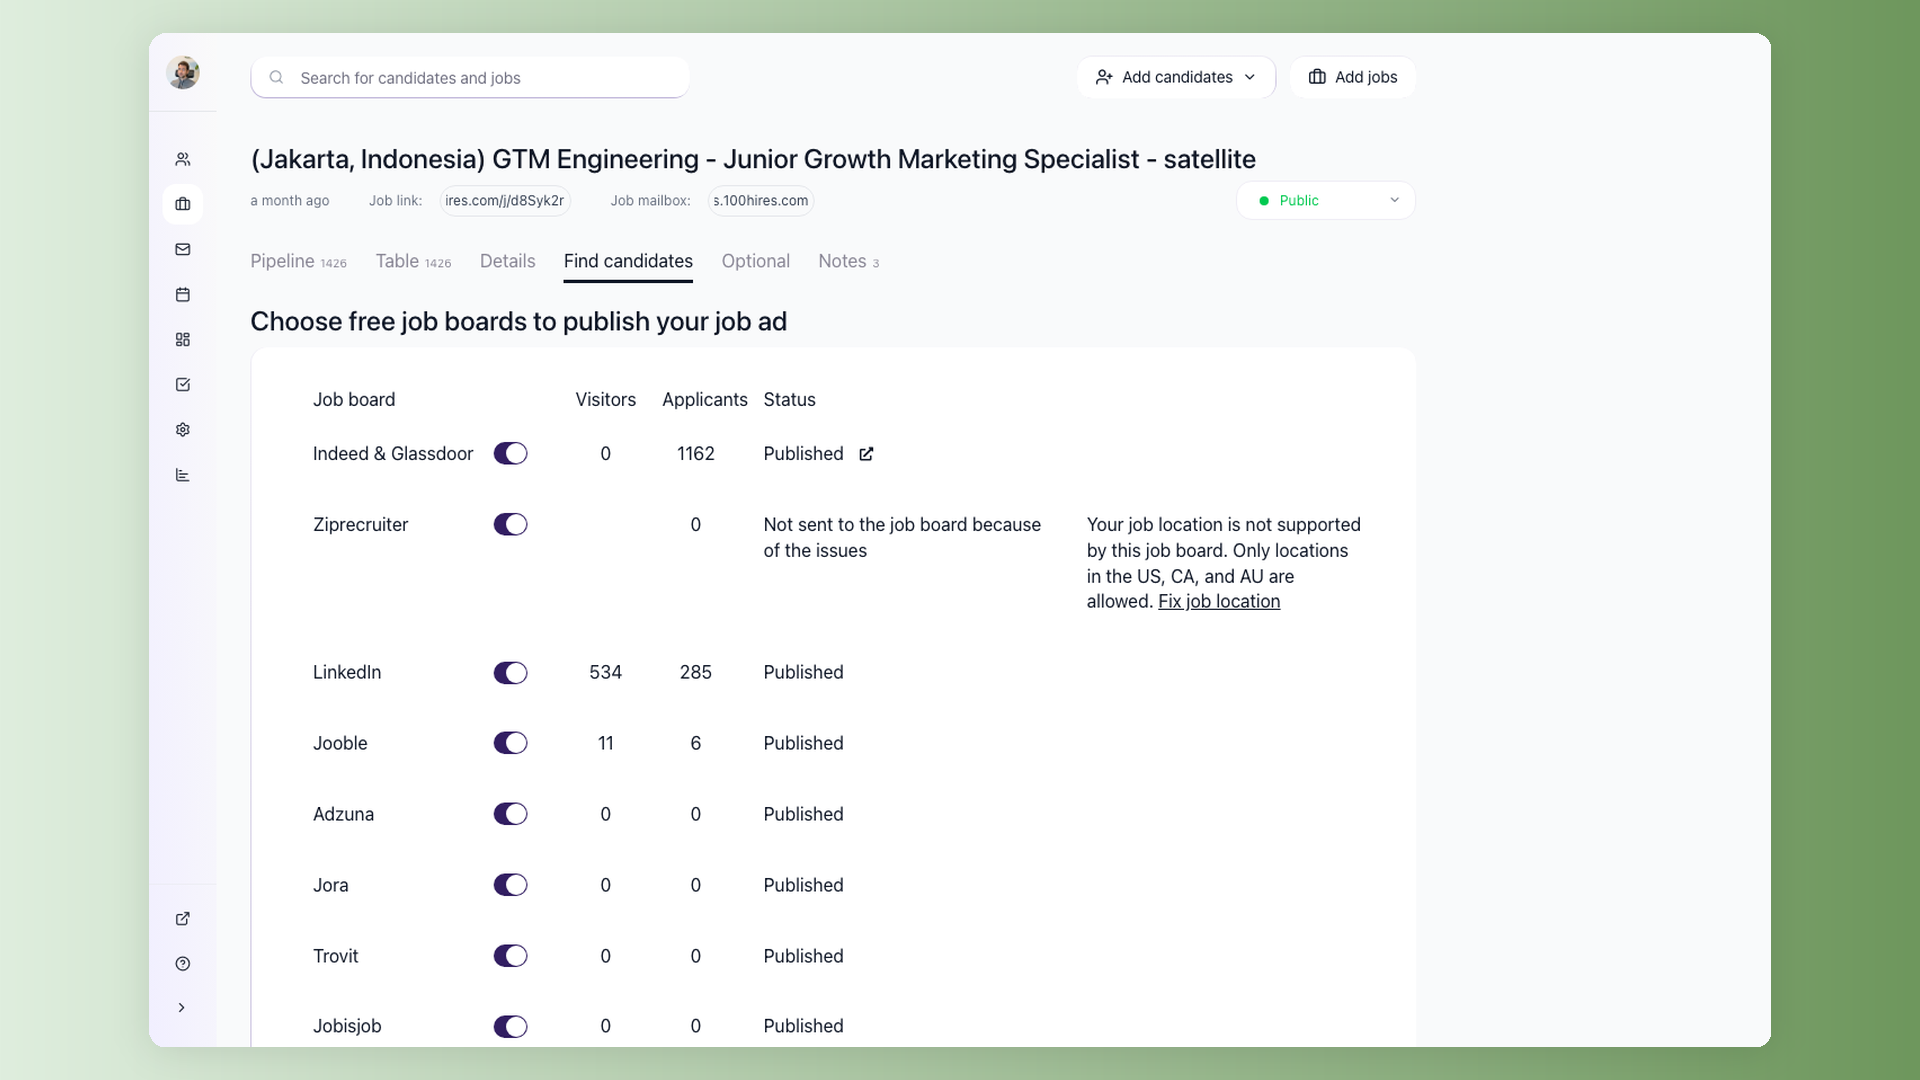Expand the sidebar with the chevron arrow
The image size is (1920, 1080).
[181, 1008]
